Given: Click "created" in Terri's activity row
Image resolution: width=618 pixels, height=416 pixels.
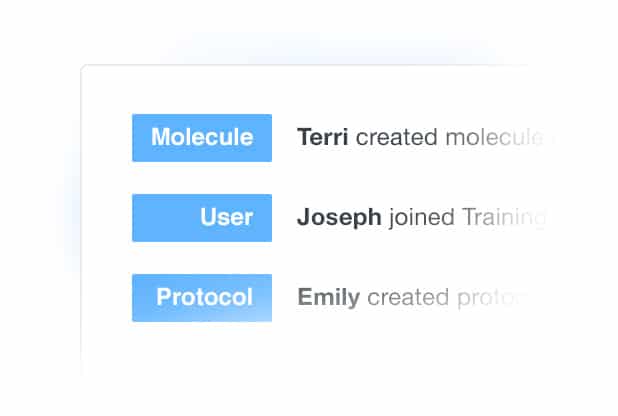Looking at the screenshot, I should click(397, 138).
